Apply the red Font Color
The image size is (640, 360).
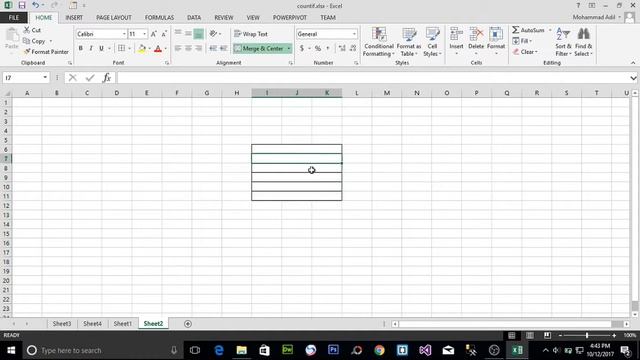(158, 49)
